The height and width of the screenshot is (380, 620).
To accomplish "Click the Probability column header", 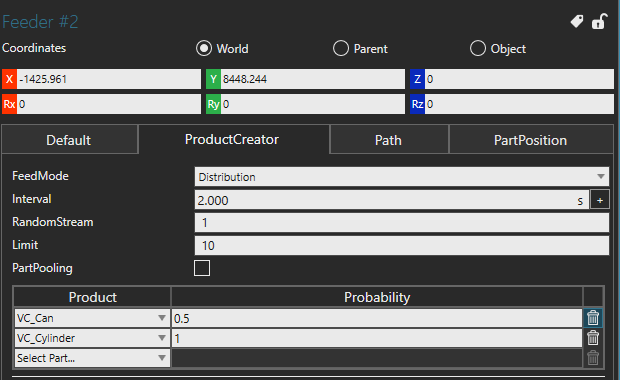I will pyautogui.click(x=377, y=297).
